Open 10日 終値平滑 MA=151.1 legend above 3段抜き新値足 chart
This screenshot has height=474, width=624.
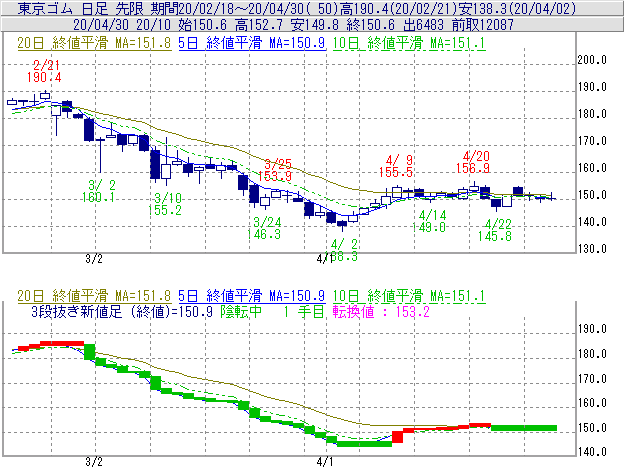(x=409, y=296)
